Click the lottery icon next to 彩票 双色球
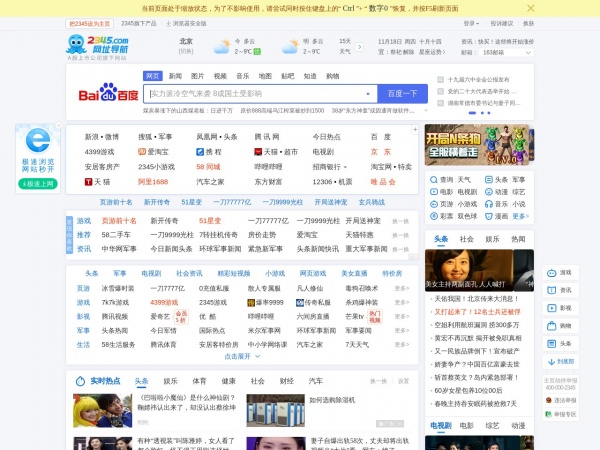 tap(434, 216)
